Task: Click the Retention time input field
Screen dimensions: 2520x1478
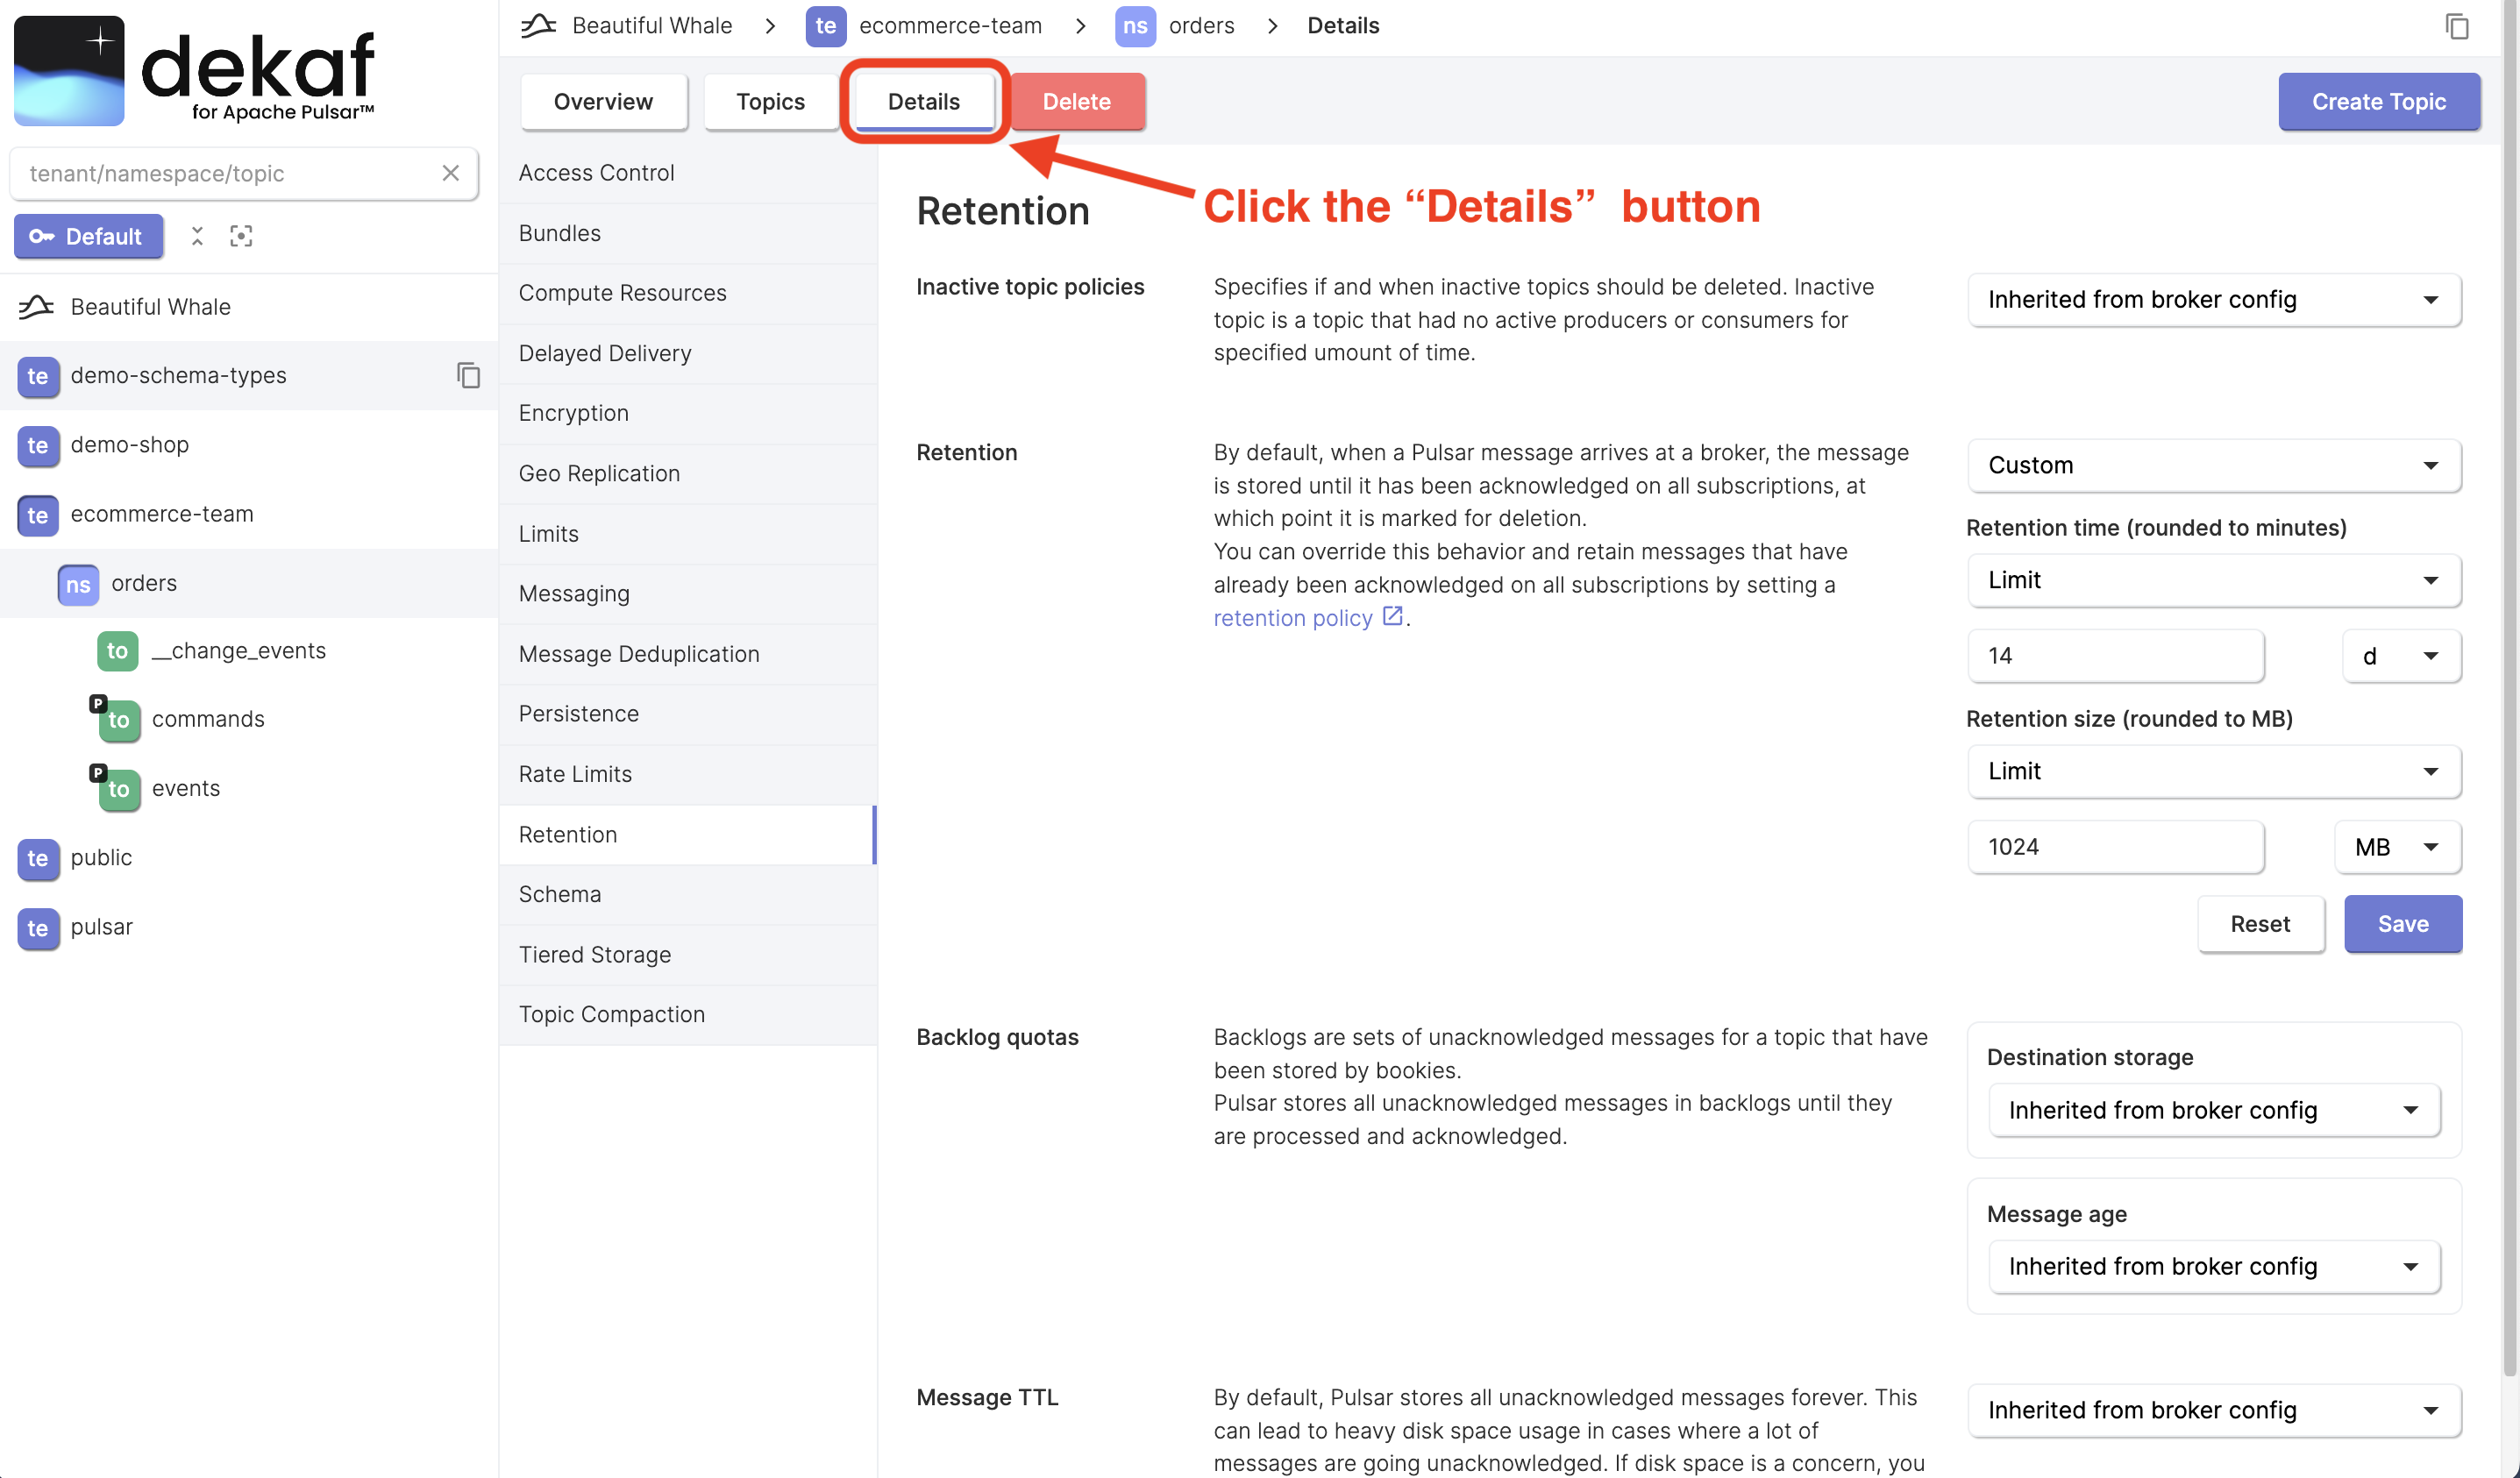Action: pyautogui.click(x=2113, y=655)
